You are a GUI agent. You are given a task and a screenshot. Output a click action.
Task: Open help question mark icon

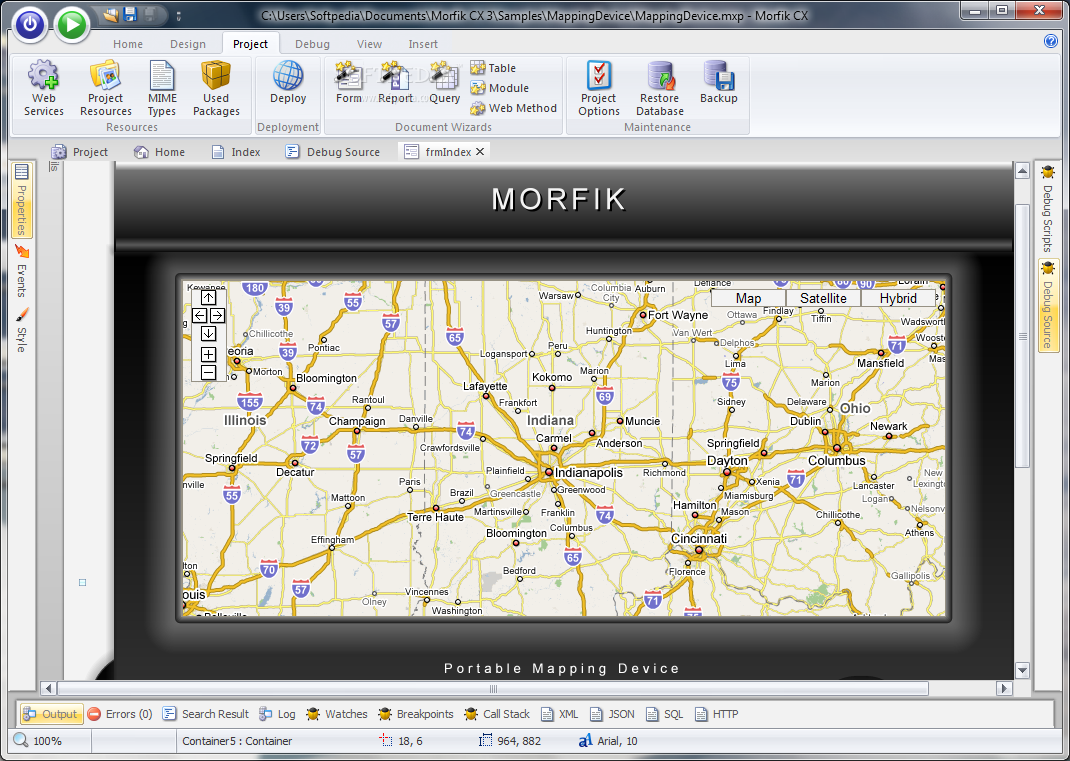point(1051,41)
